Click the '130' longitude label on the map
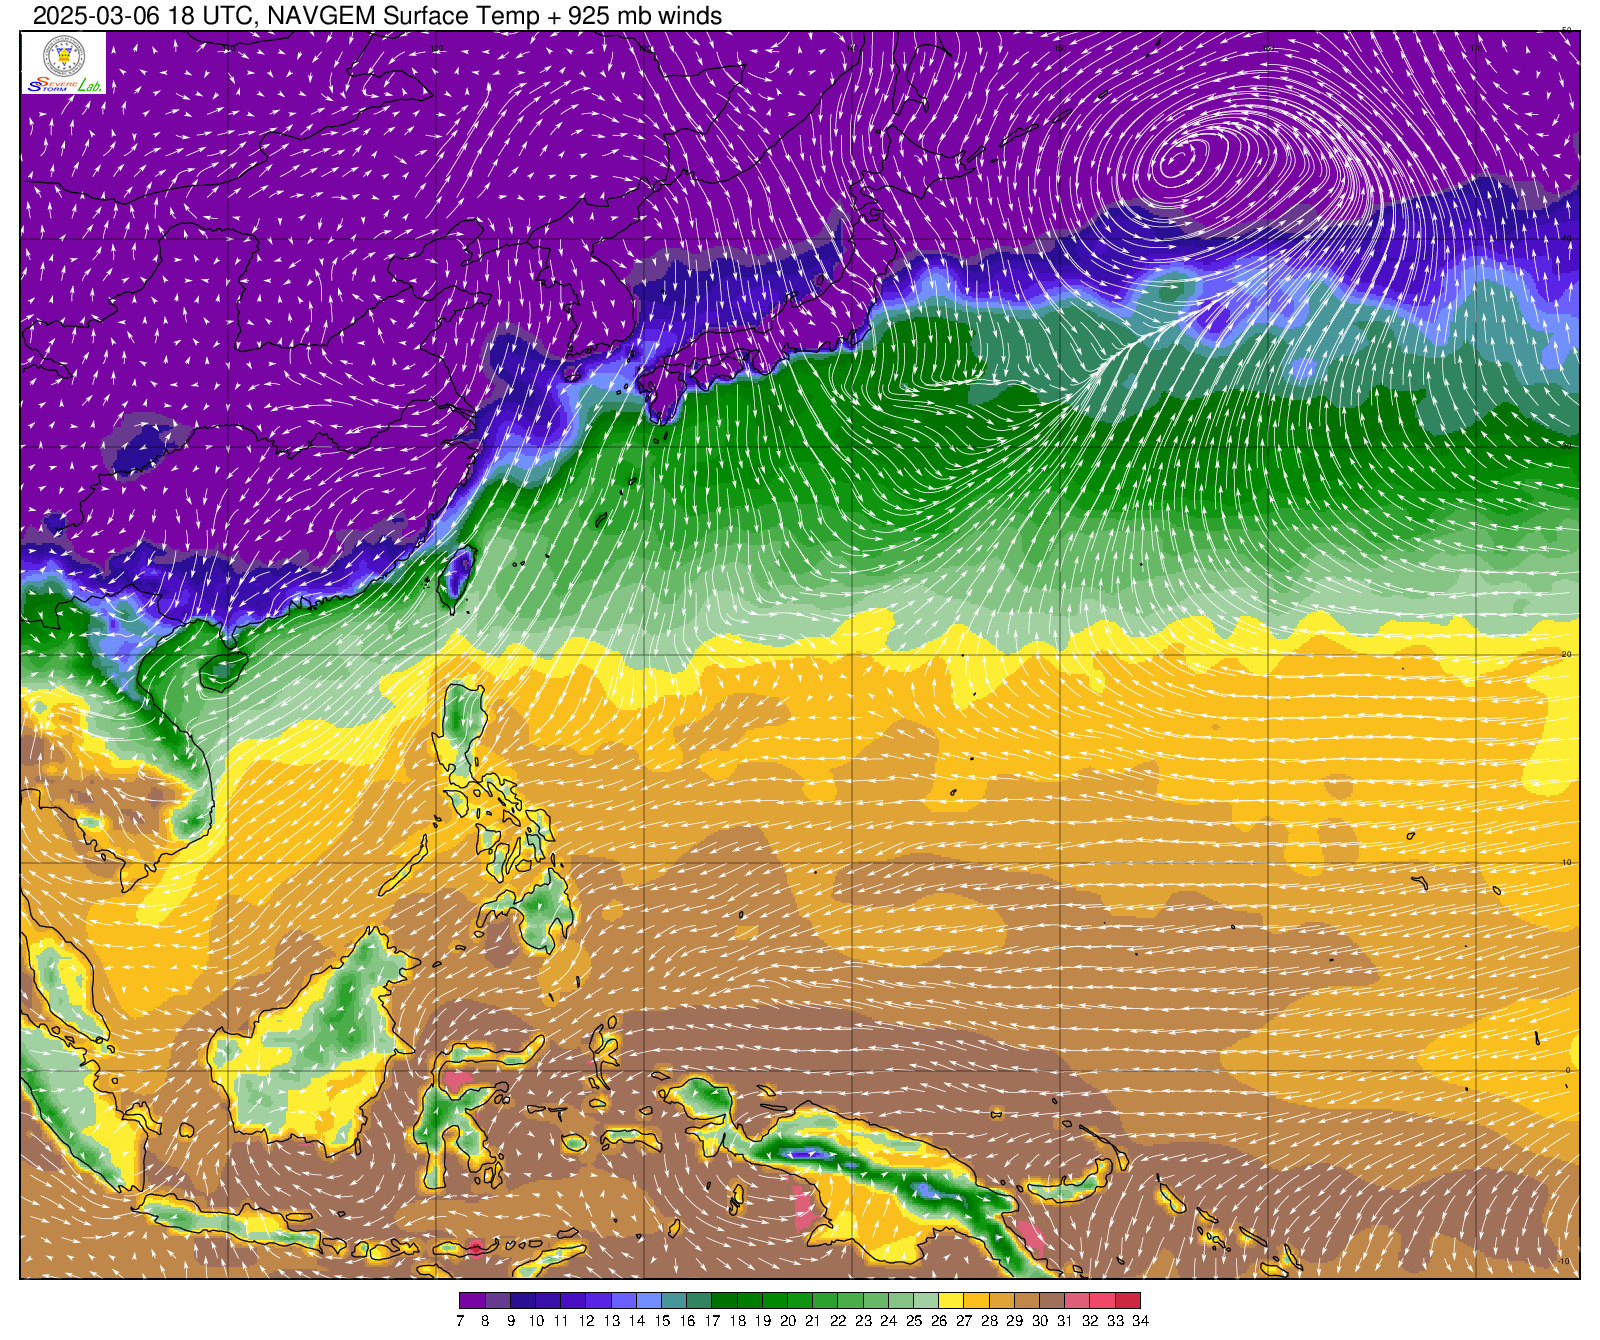Image resolution: width=1600 pixels, height=1340 pixels. pyautogui.click(x=644, y=47)
